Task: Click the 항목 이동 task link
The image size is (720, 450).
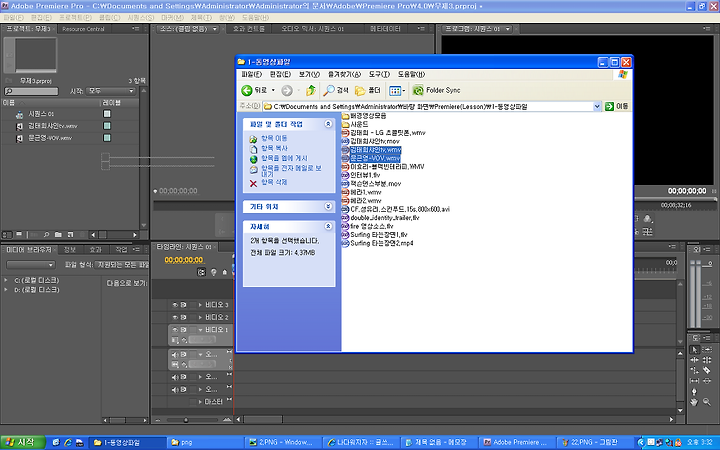Action: coord(274,138)
